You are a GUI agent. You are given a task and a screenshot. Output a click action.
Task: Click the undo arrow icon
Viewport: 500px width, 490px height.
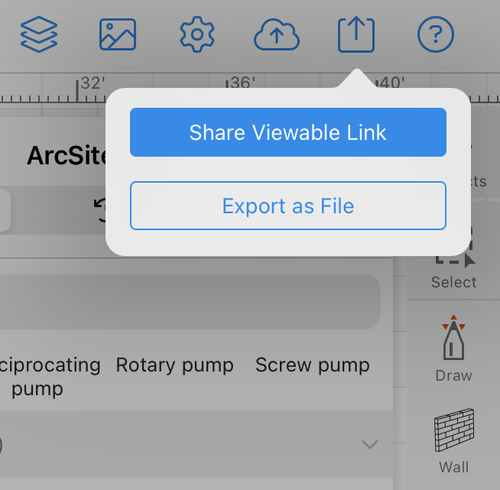pyautogui.click(x=100, y=210)
